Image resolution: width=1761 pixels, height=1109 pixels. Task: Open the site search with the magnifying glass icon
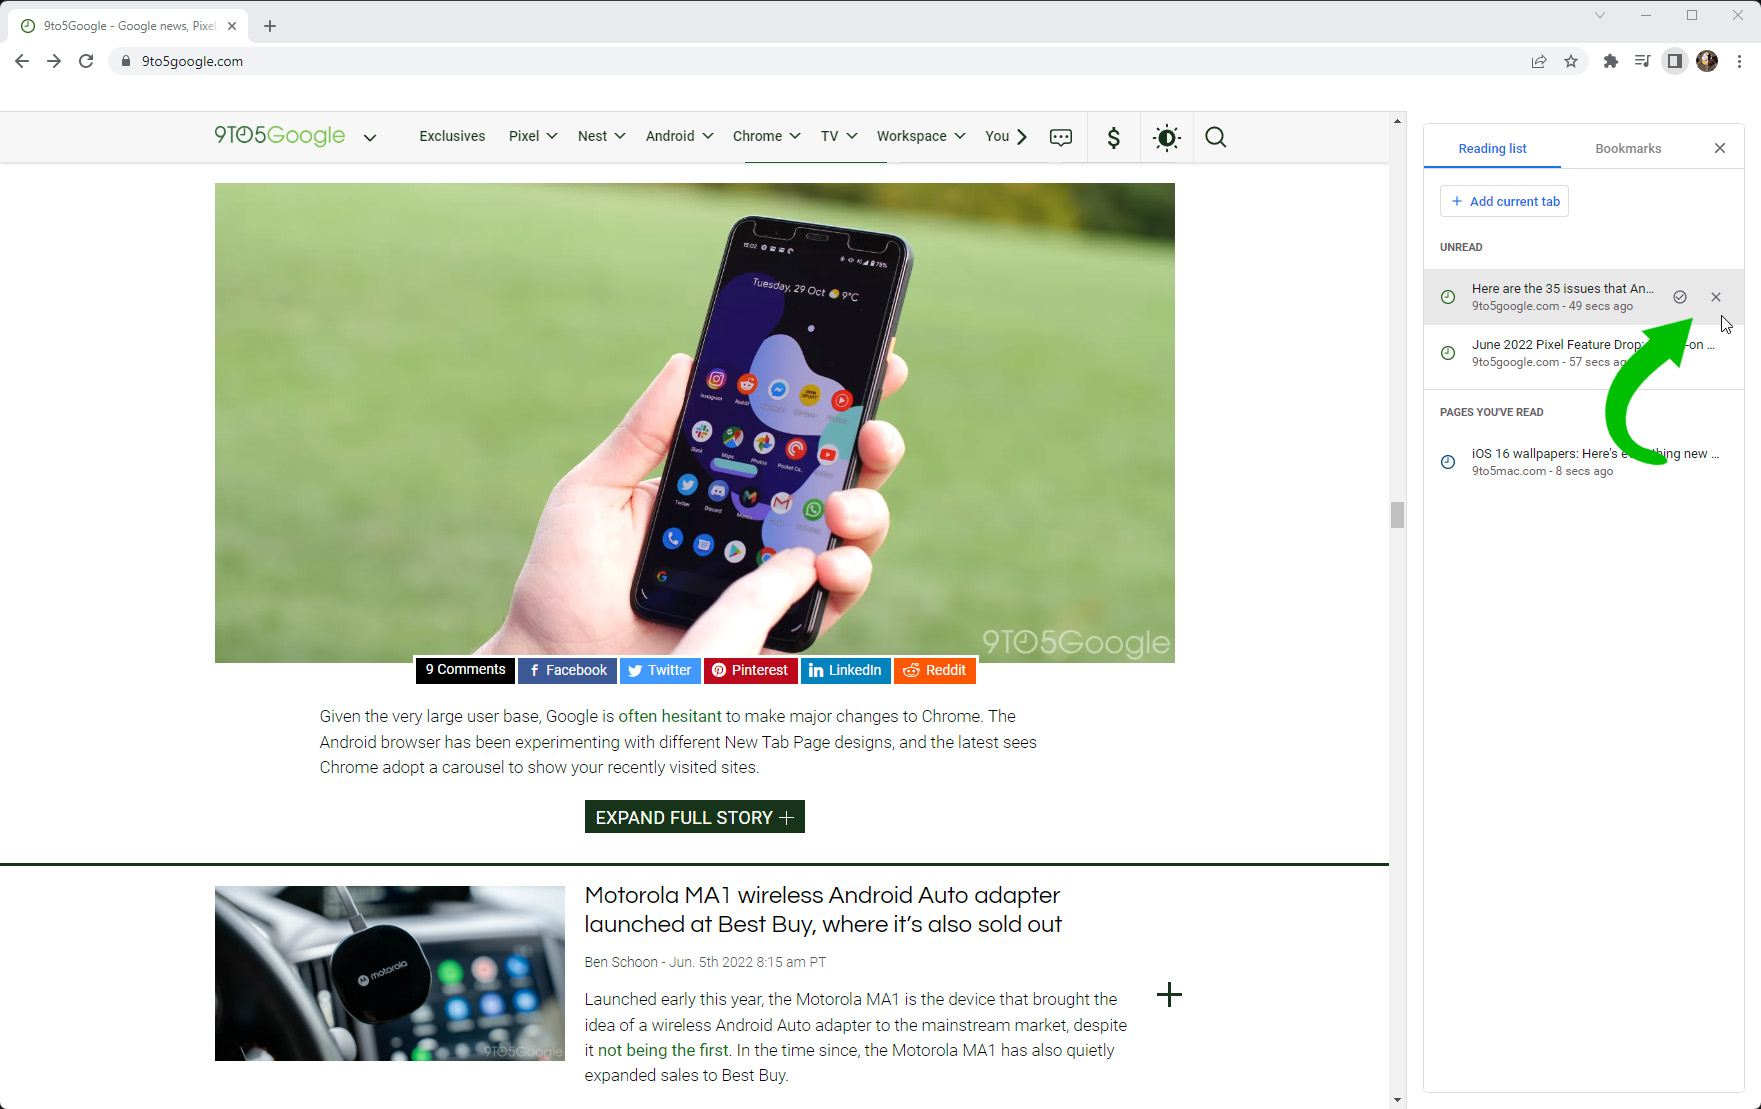1215,137
